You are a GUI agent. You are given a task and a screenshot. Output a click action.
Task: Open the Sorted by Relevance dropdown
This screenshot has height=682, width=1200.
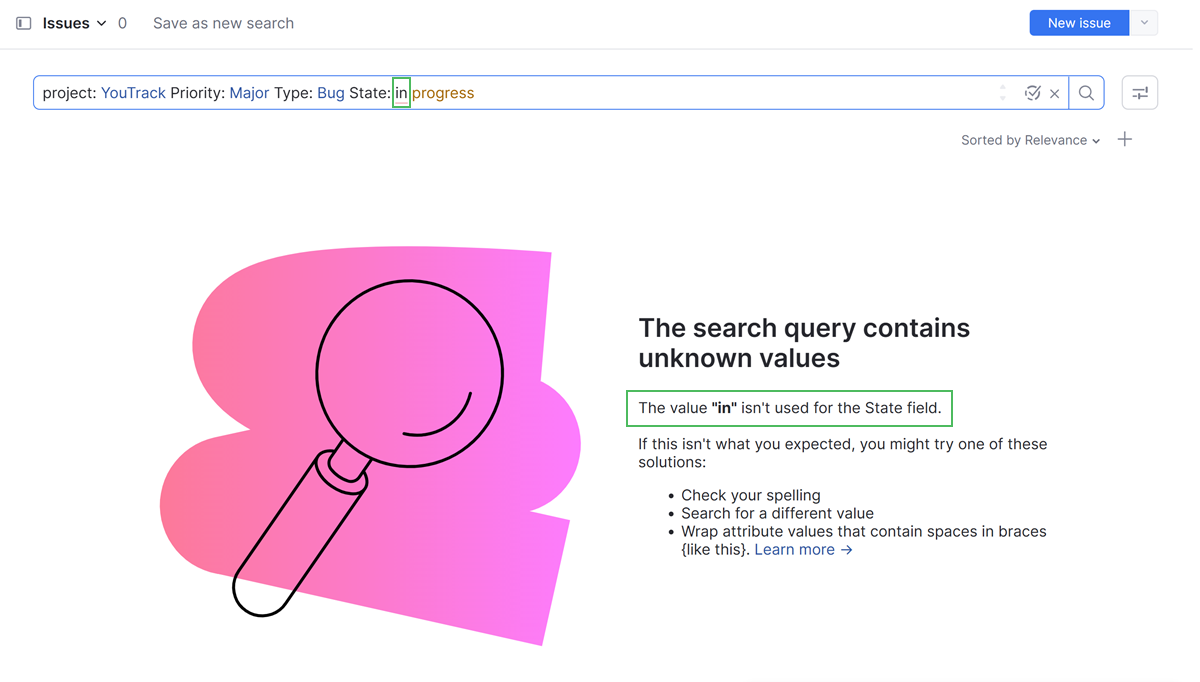tap(1030, 140)
